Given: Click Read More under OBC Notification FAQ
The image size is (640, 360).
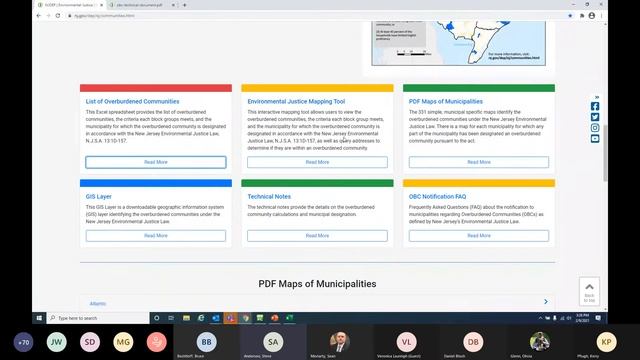Looking at the screenshot, I should click(x=479, y=236).
